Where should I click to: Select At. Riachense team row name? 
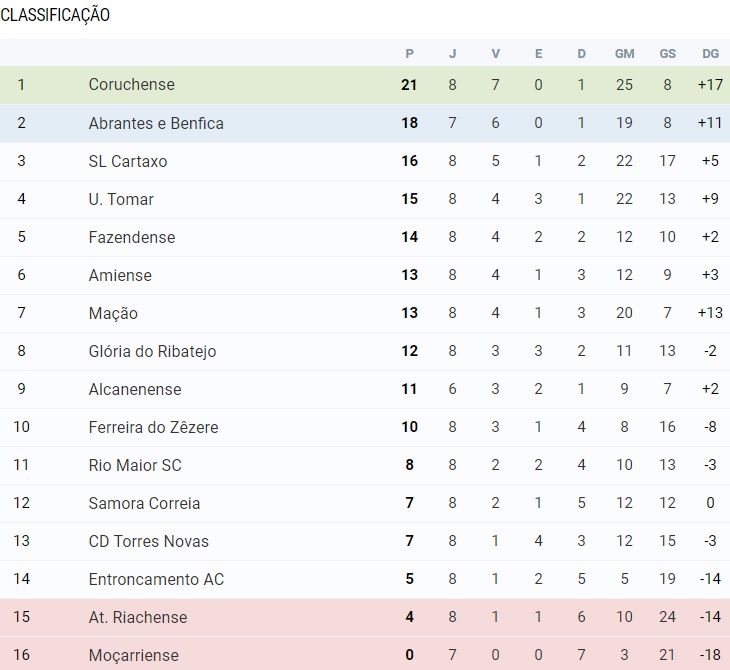(x=137, y=617)
